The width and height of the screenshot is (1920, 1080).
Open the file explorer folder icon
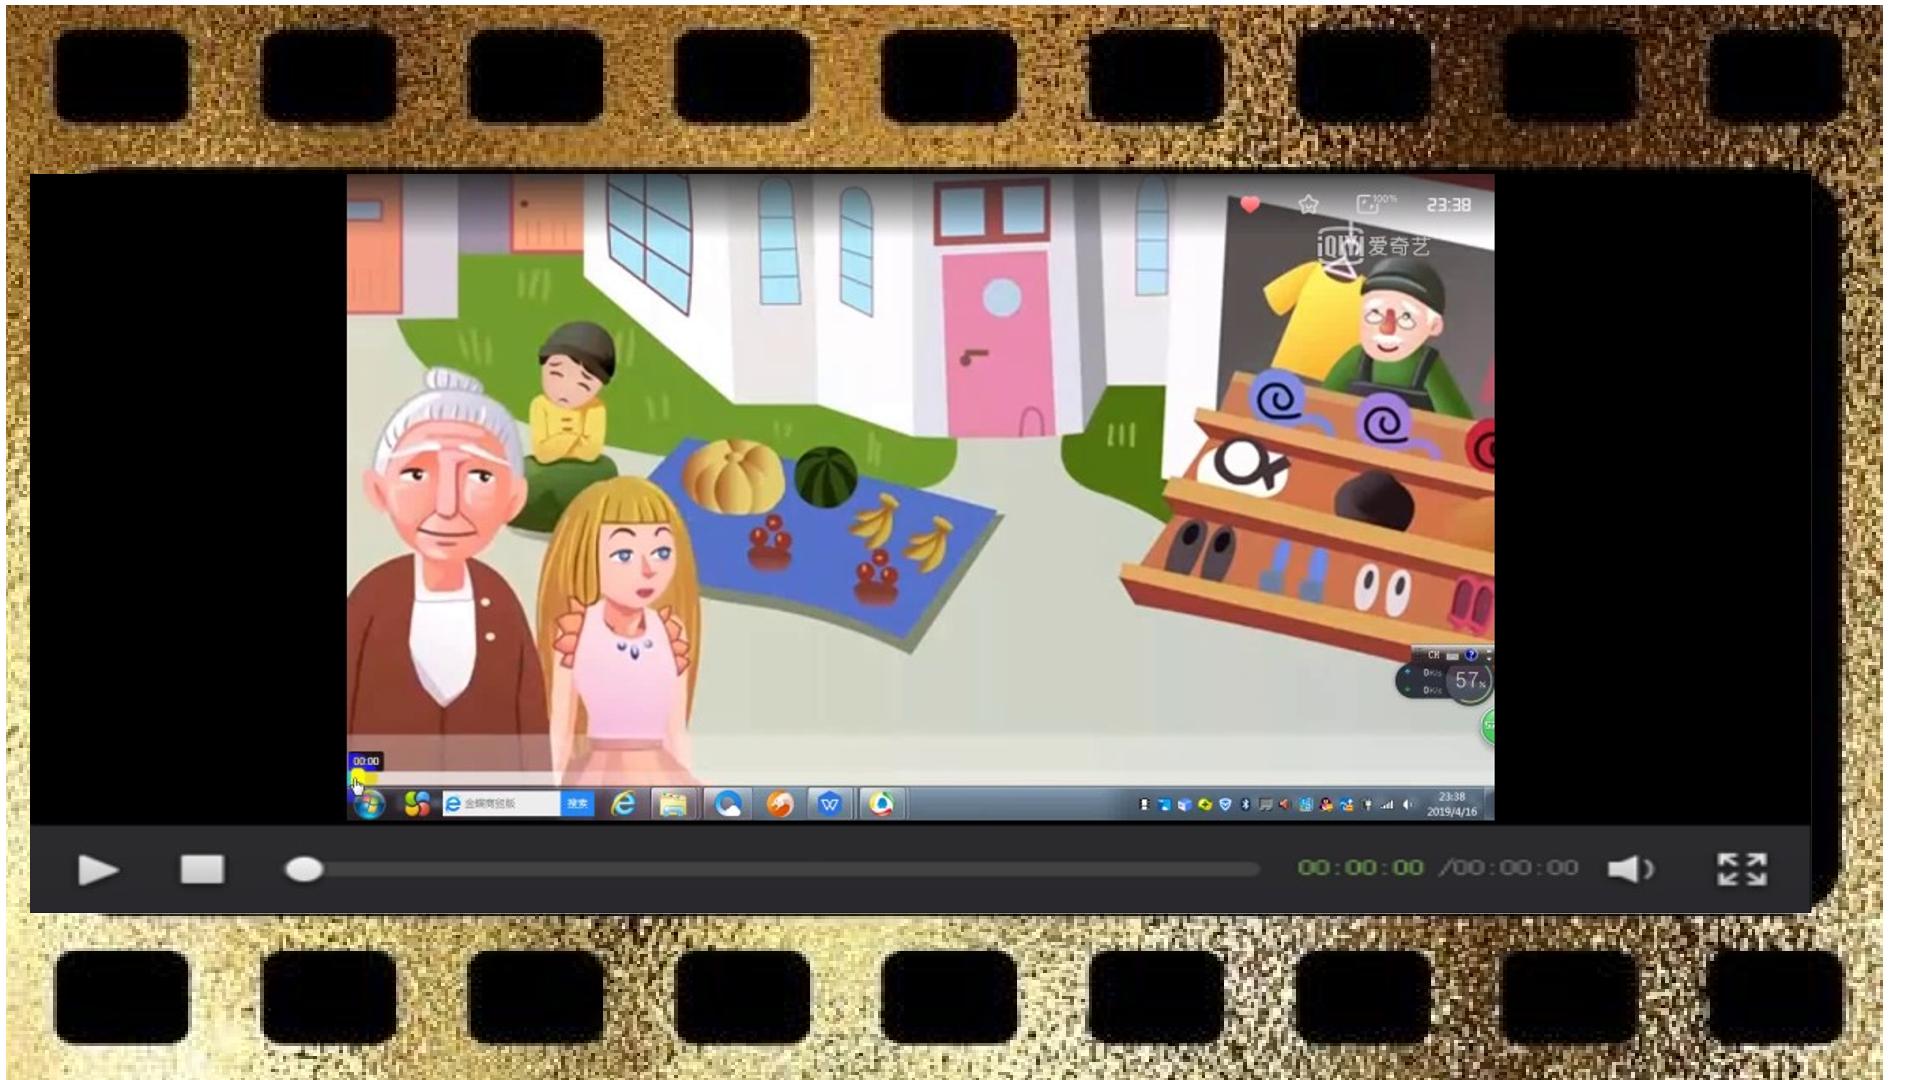[673, 804]
